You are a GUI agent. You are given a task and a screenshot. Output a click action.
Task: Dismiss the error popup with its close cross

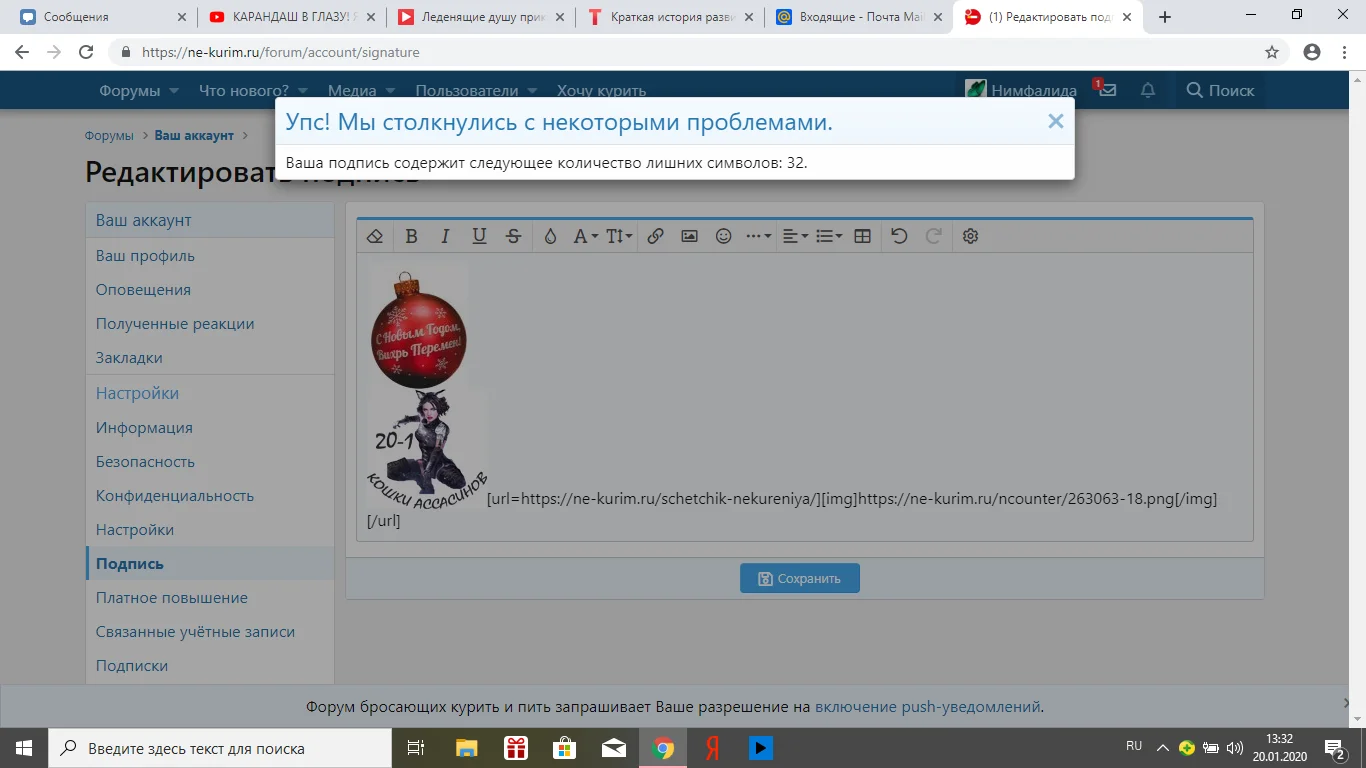1055,121
